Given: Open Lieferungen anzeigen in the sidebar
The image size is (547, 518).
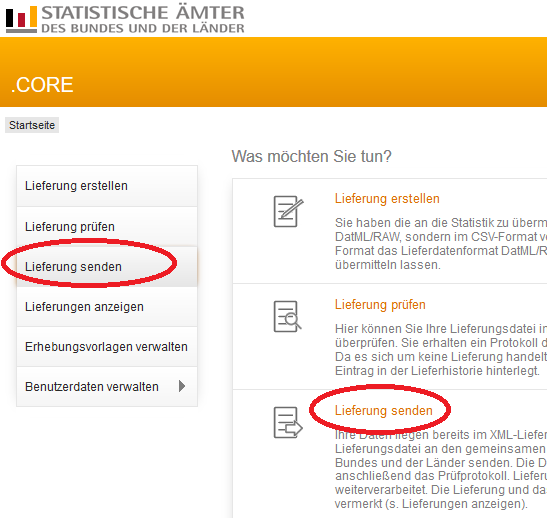Looking at the screenshot, I should pos(107,307).
